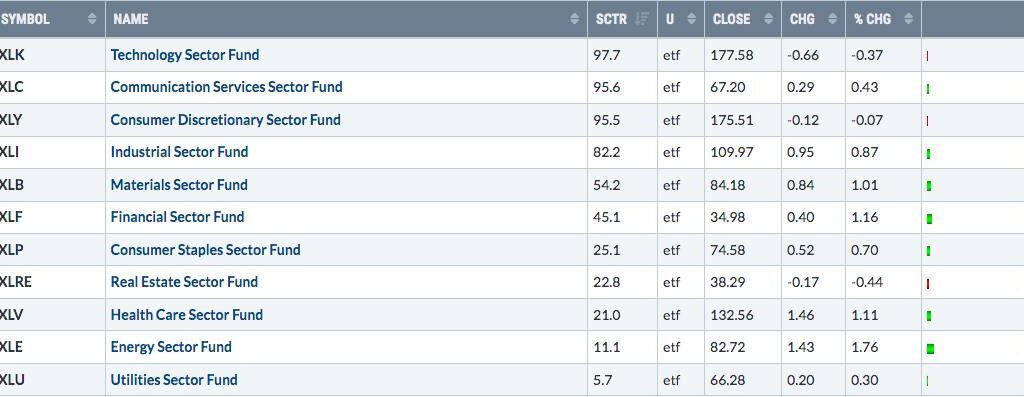1024x397 pixels.
Task: Click the red change bar for XLRE
Action: point(928,284)
